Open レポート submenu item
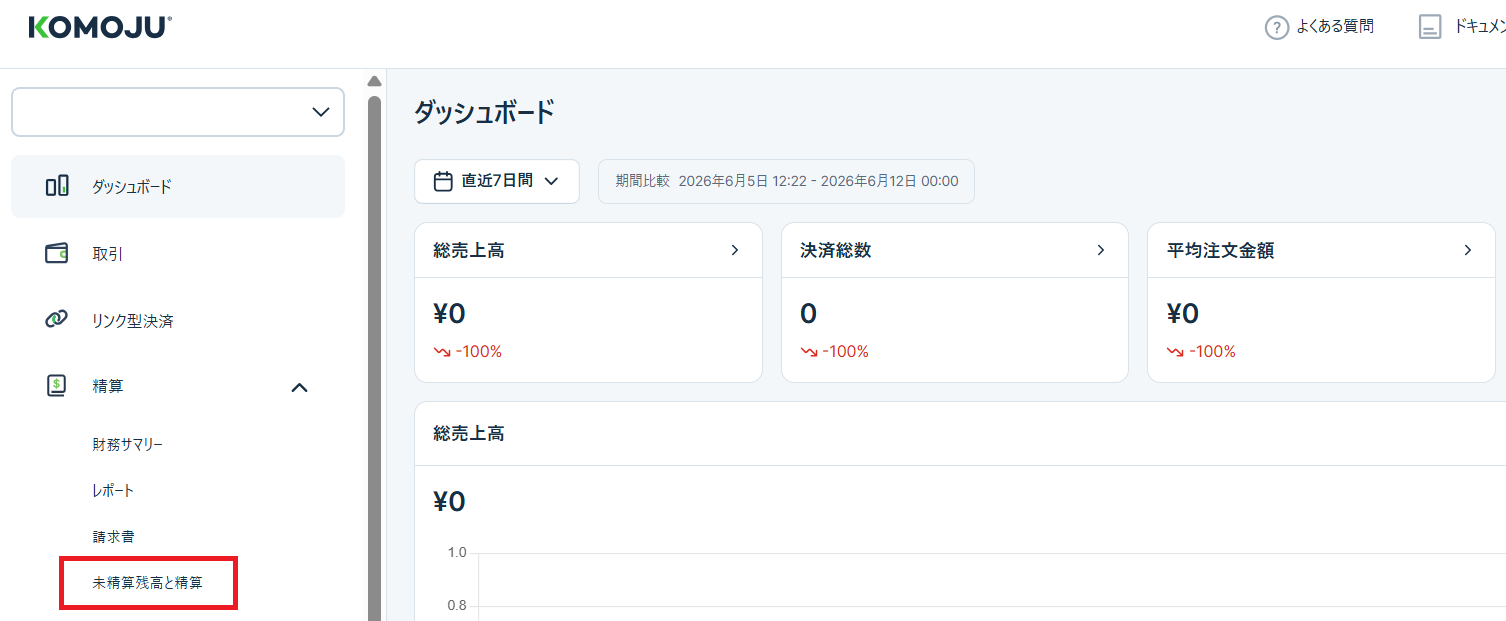1506x621 pixels. [x=113, y=491]
